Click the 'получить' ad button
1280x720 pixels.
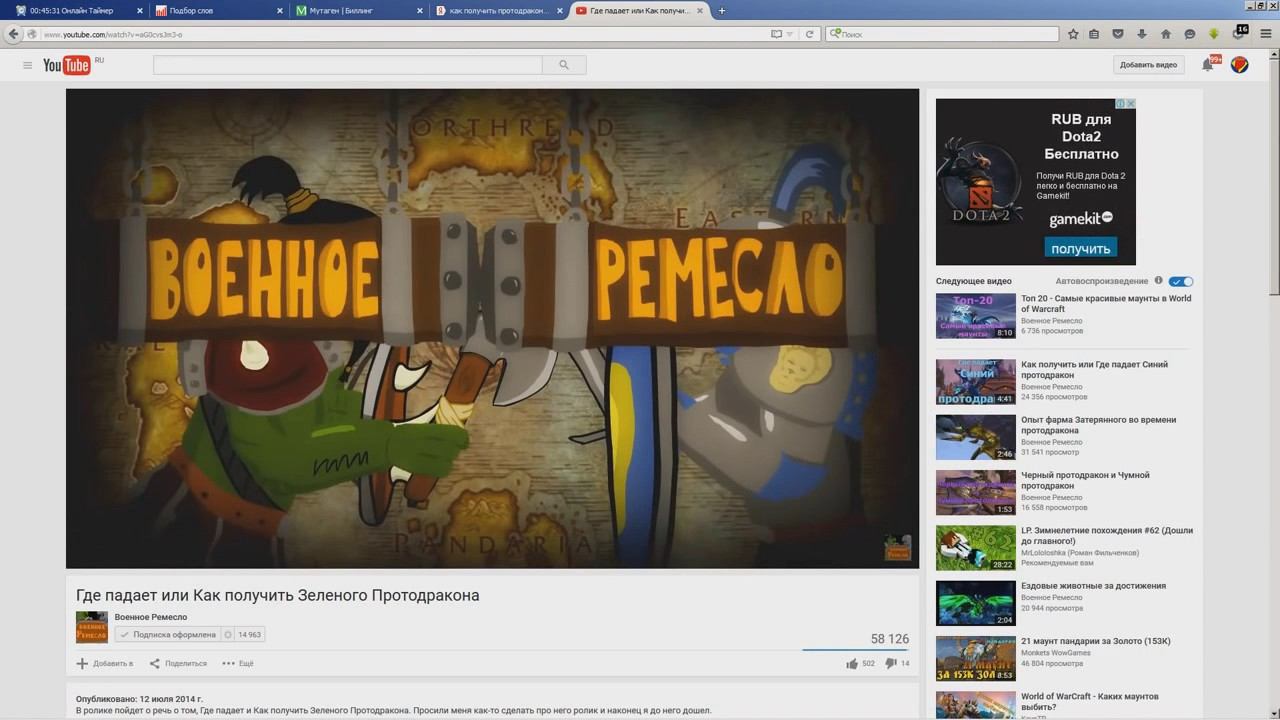1081,248
